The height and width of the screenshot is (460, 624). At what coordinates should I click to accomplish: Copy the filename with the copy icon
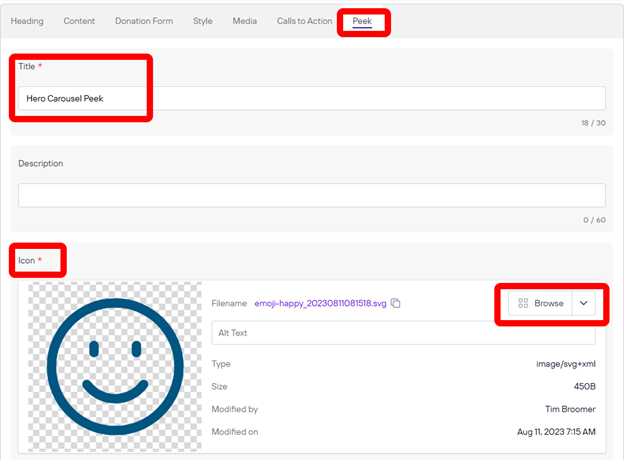[x=396, y=303]
